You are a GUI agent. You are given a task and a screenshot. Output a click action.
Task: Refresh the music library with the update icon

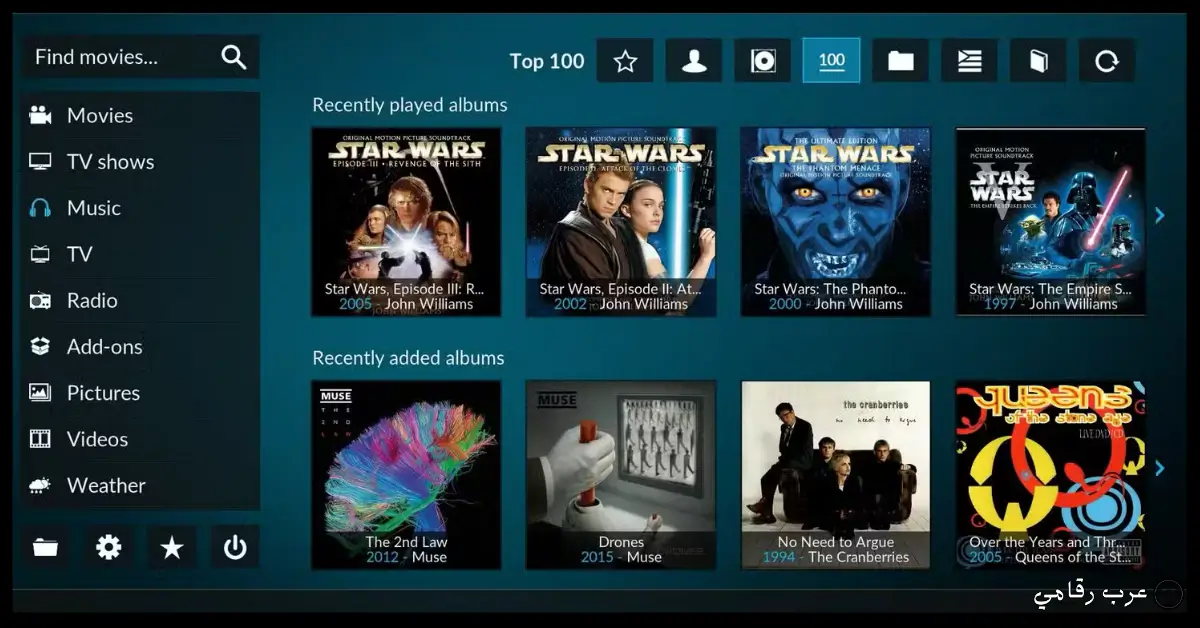tap(1106, 60)
